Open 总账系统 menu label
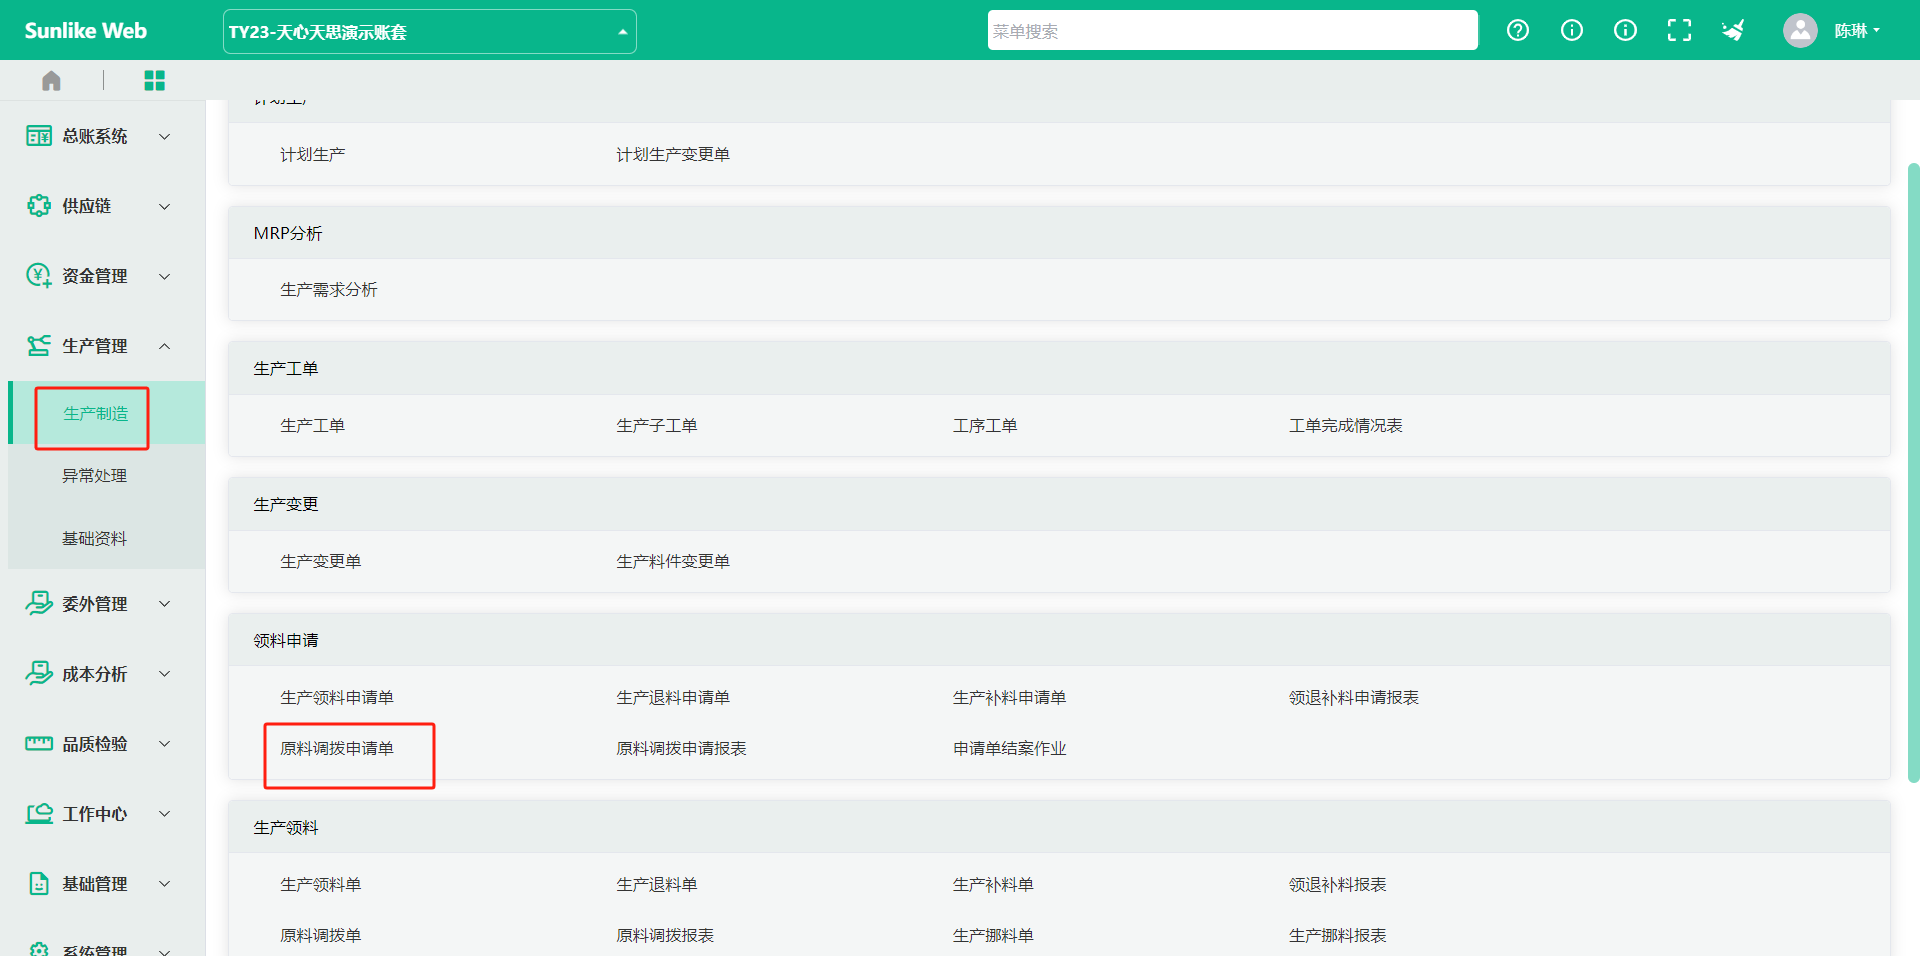 [95, 136]
